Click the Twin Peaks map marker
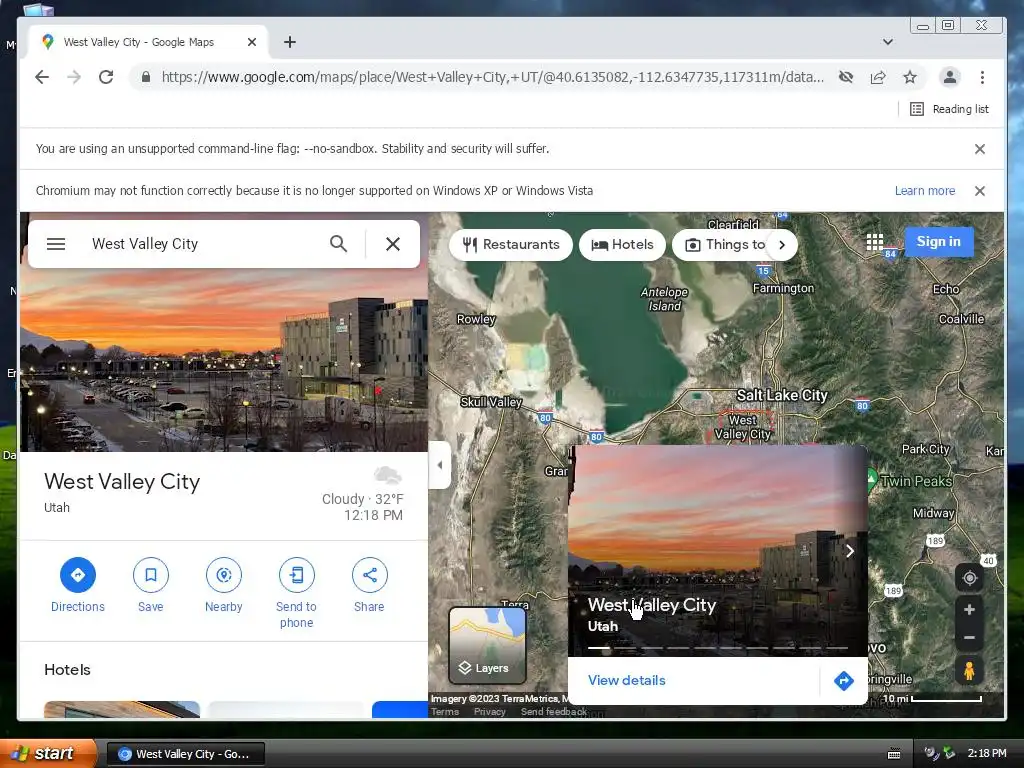Screen dimensions: 1024x768 pos(872,480)
